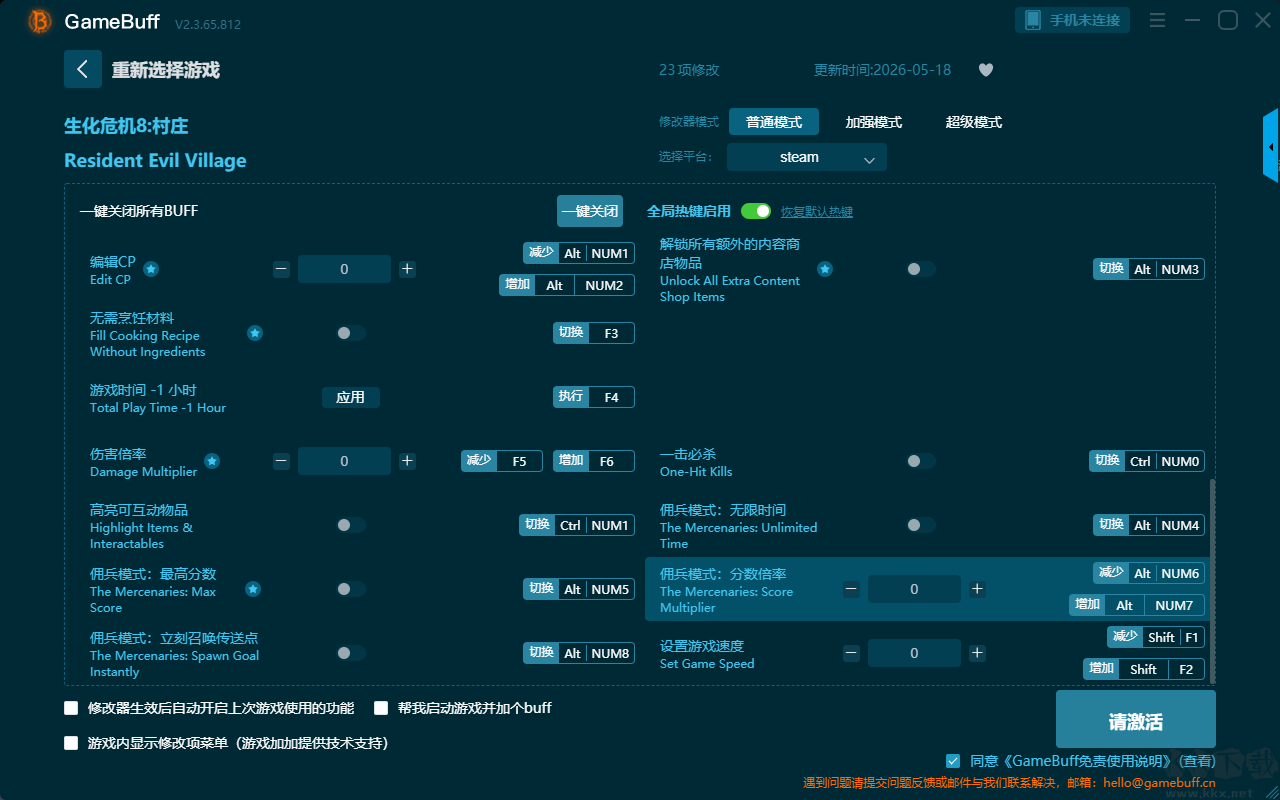Click Damage Multiplier increase hotkey F6

[594, 461]
